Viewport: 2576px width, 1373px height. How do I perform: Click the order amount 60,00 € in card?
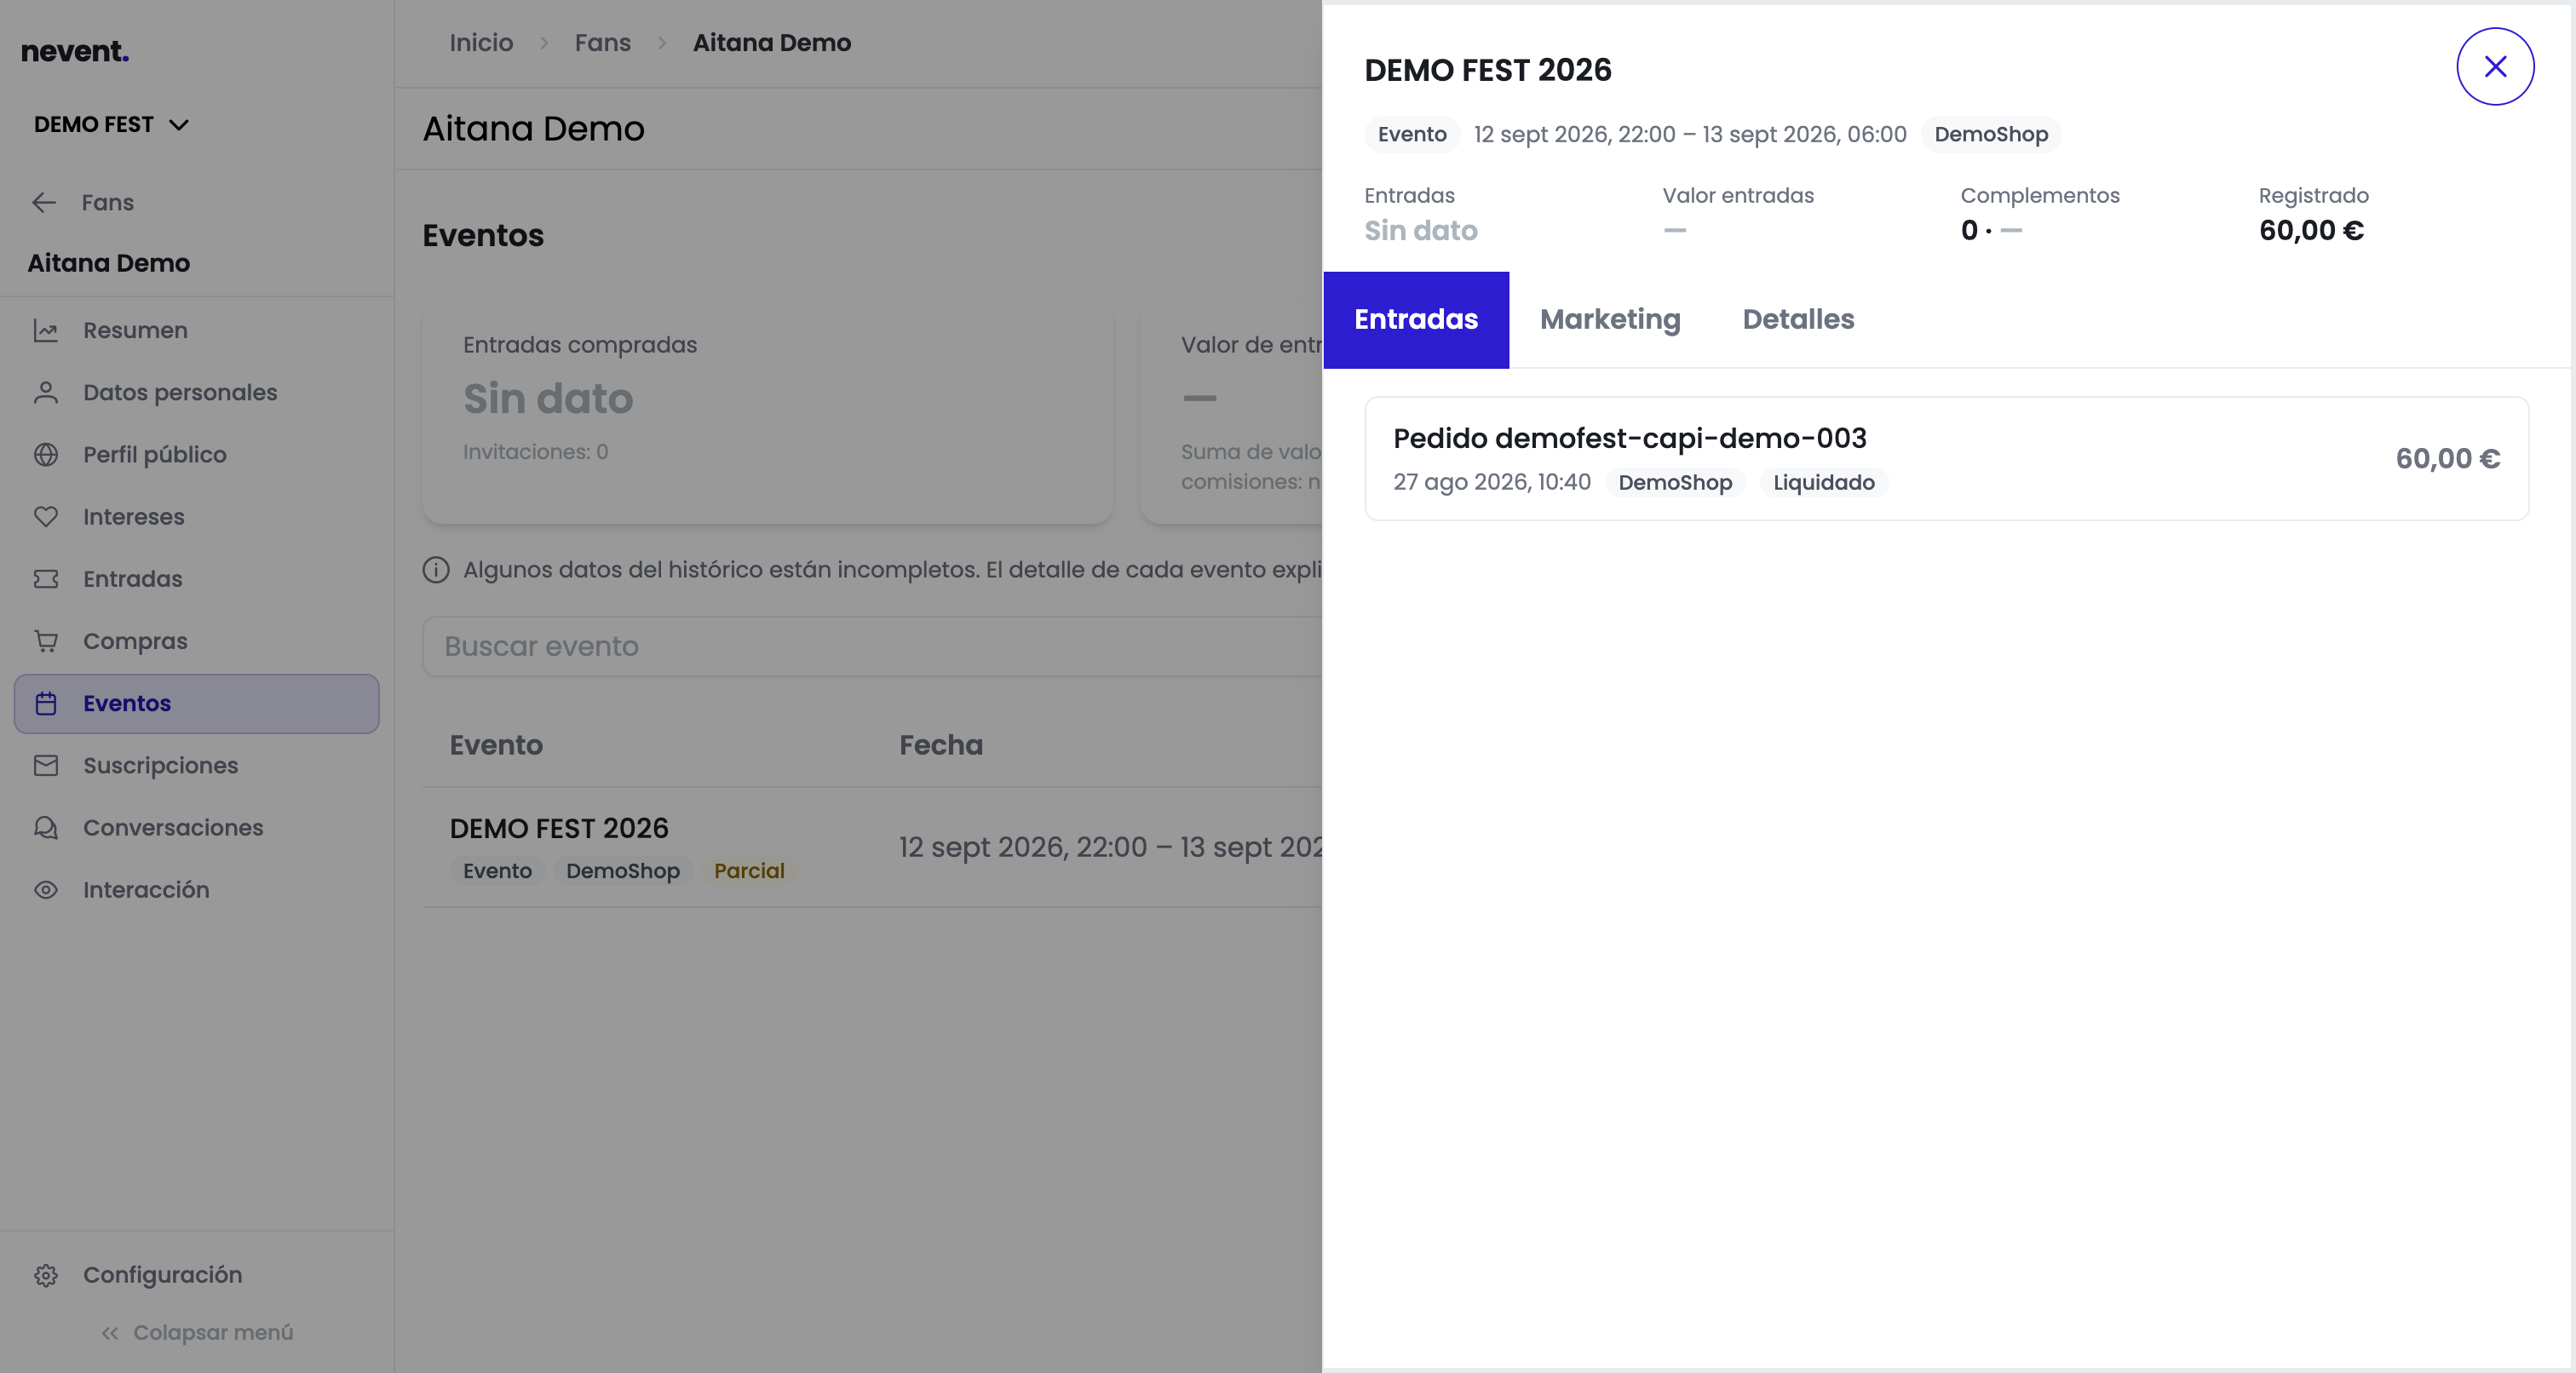click(x=2447, y=458)
